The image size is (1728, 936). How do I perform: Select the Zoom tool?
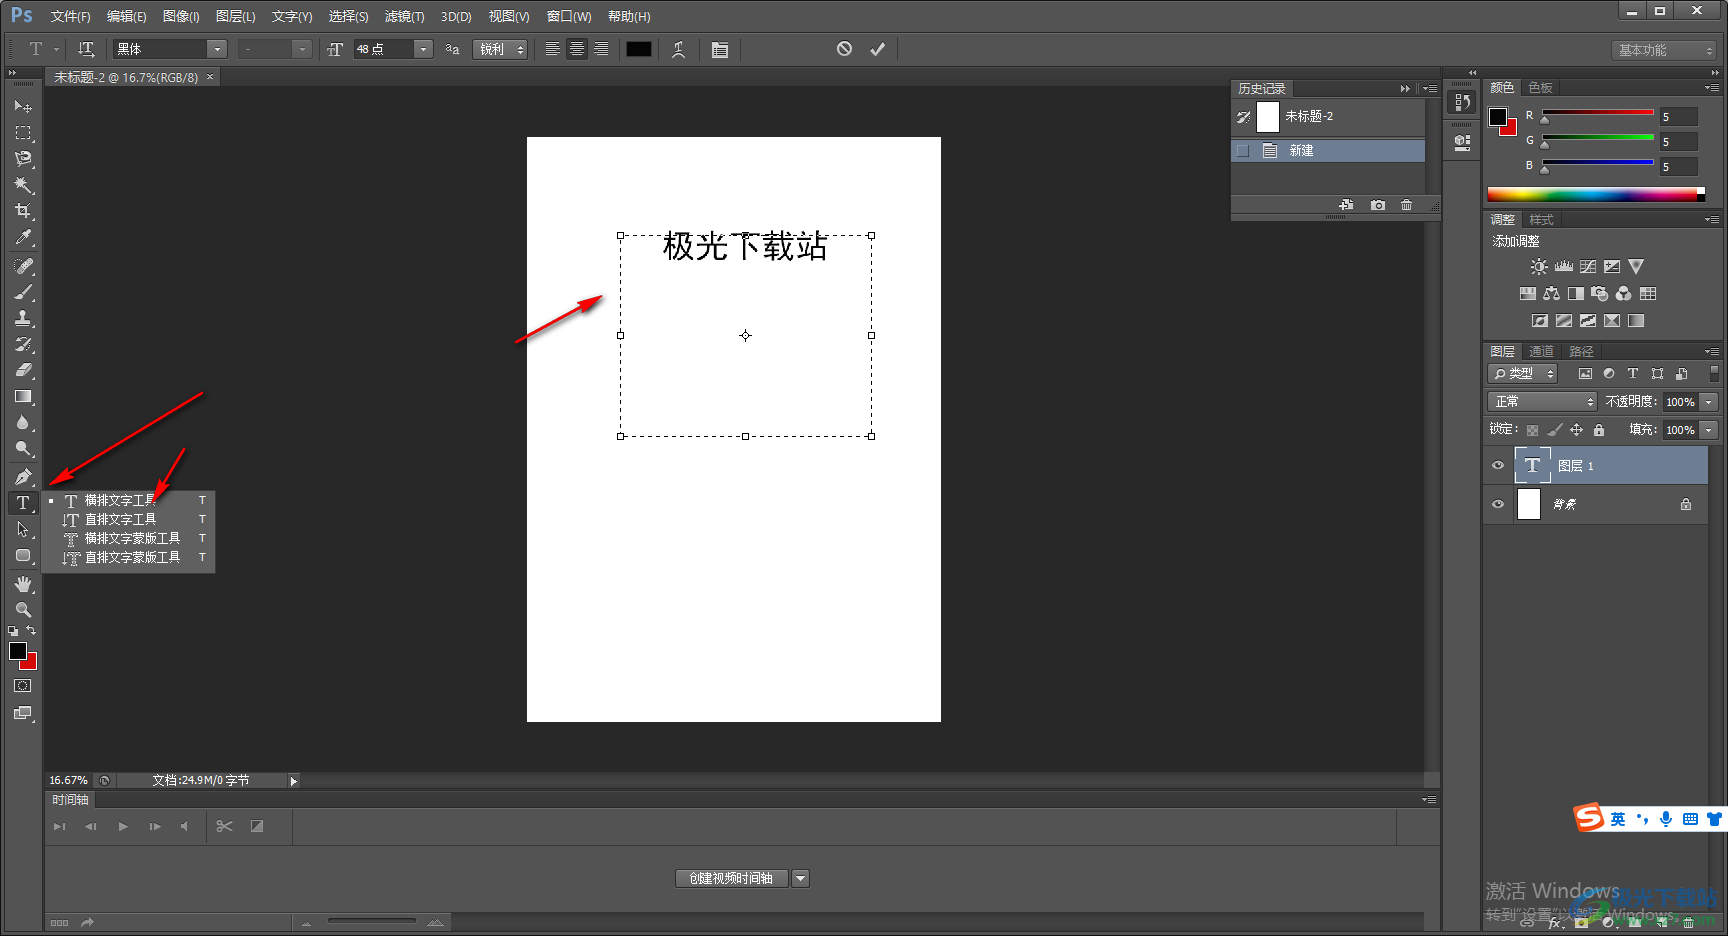[23, 610]
